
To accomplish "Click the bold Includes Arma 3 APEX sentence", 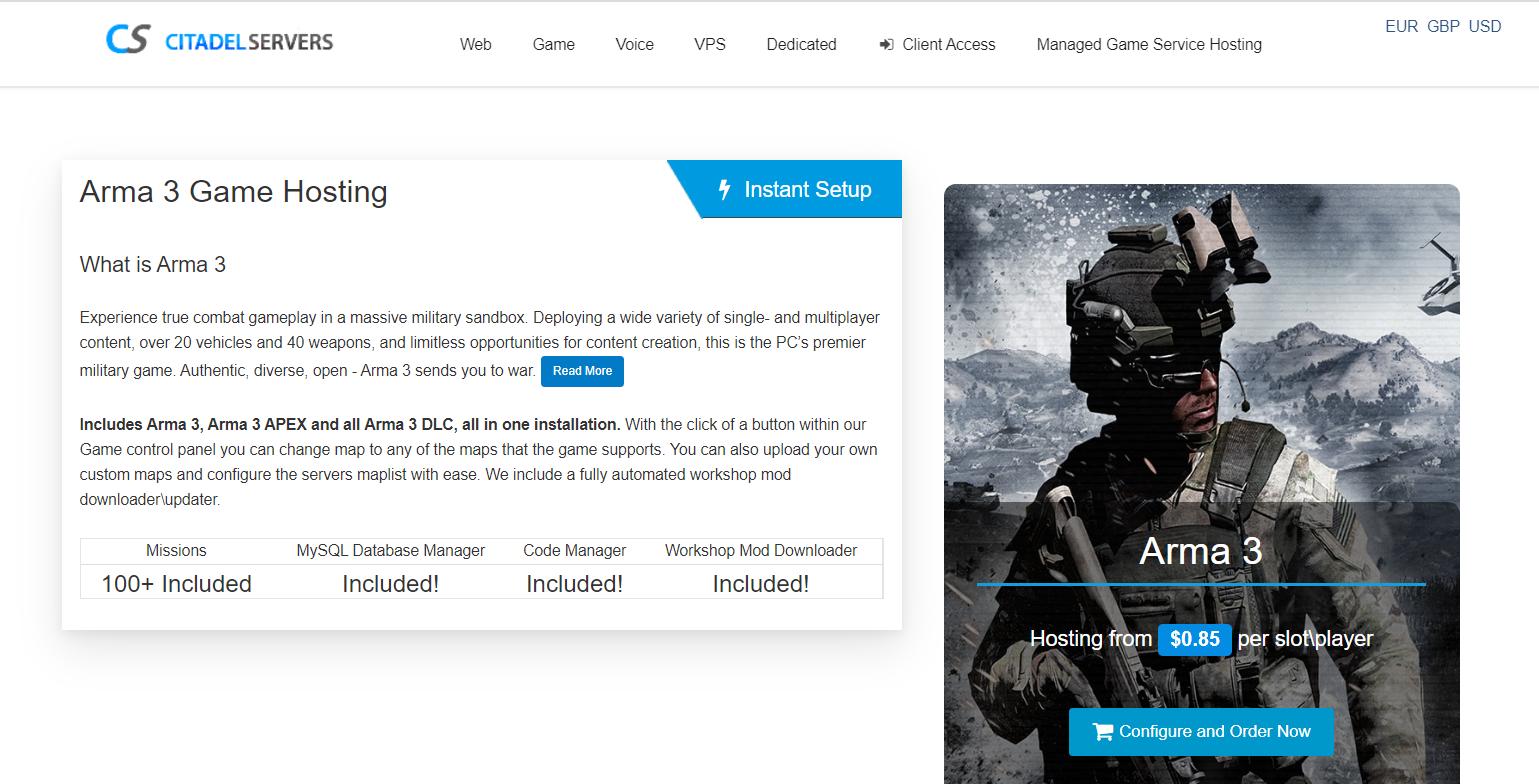I will (x=350, y=424).
